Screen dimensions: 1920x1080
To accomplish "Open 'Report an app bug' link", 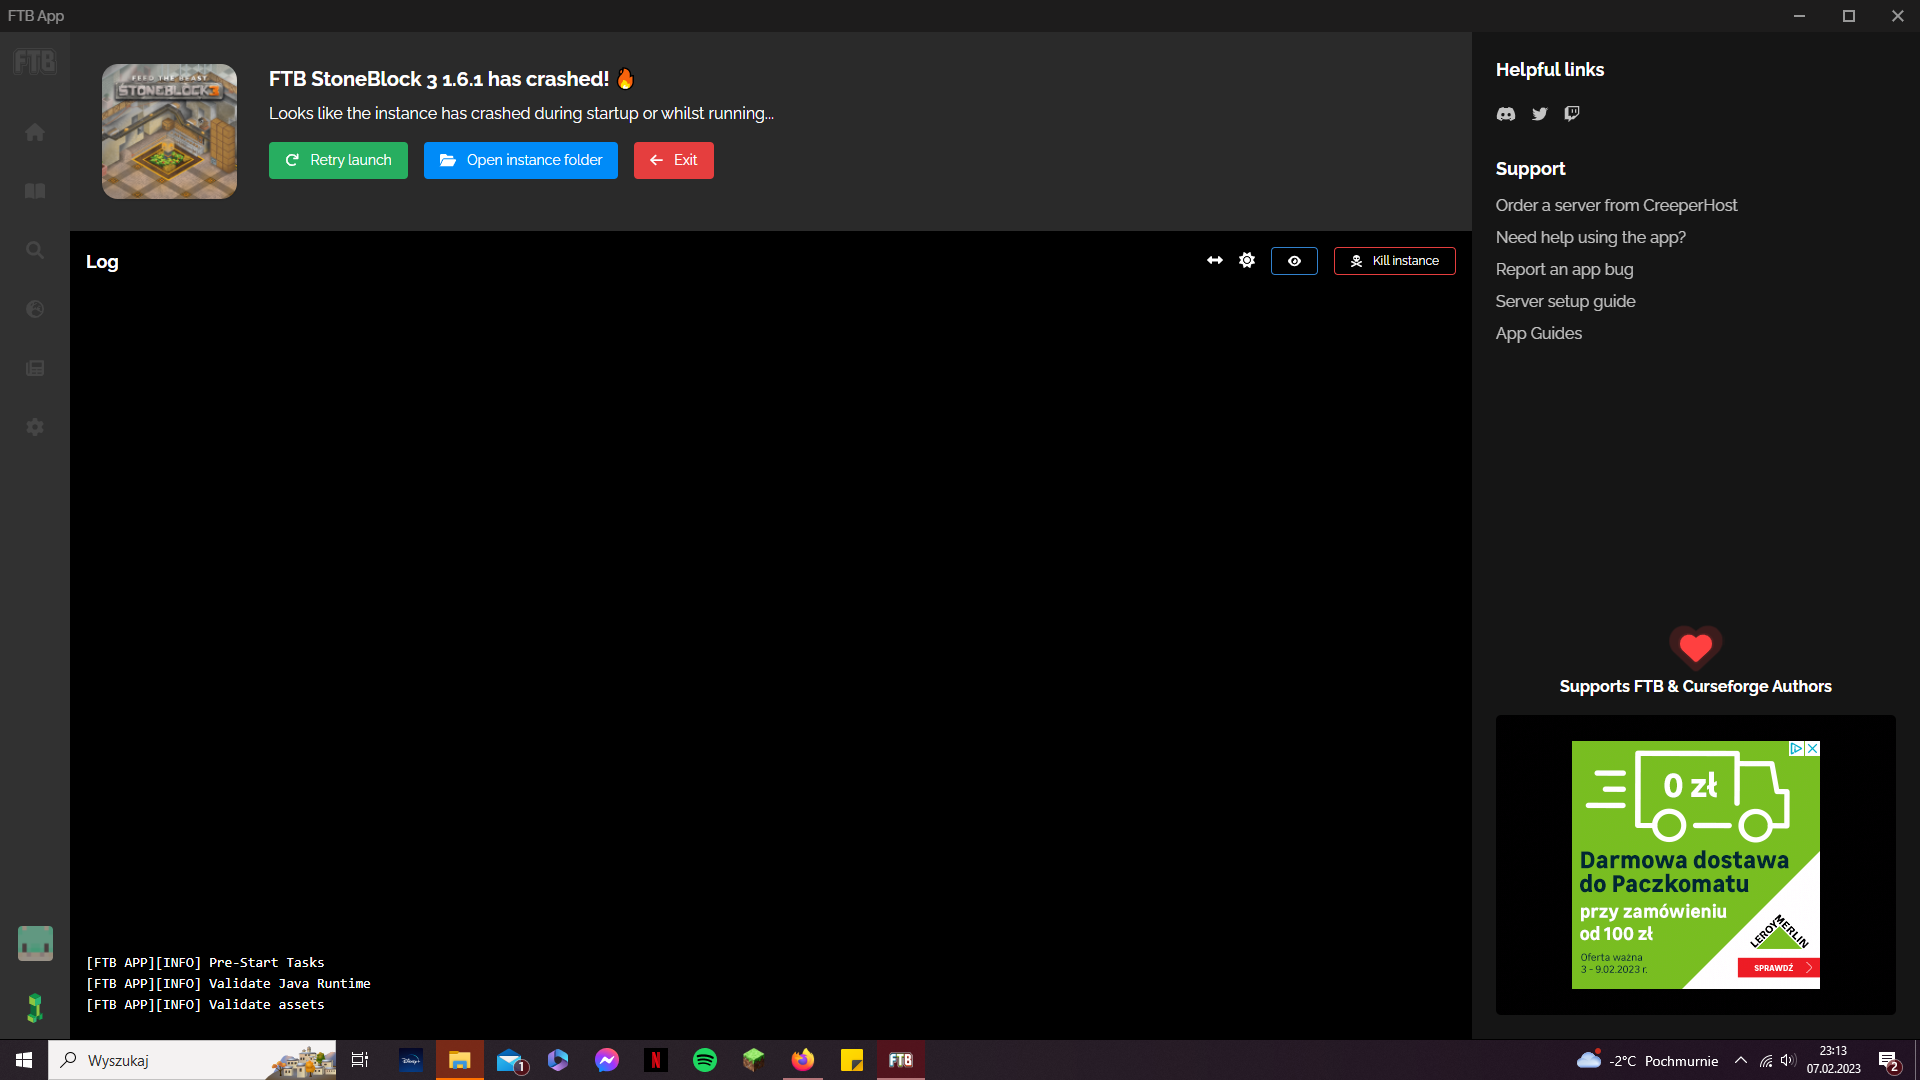I will (x=1564, y=269).
